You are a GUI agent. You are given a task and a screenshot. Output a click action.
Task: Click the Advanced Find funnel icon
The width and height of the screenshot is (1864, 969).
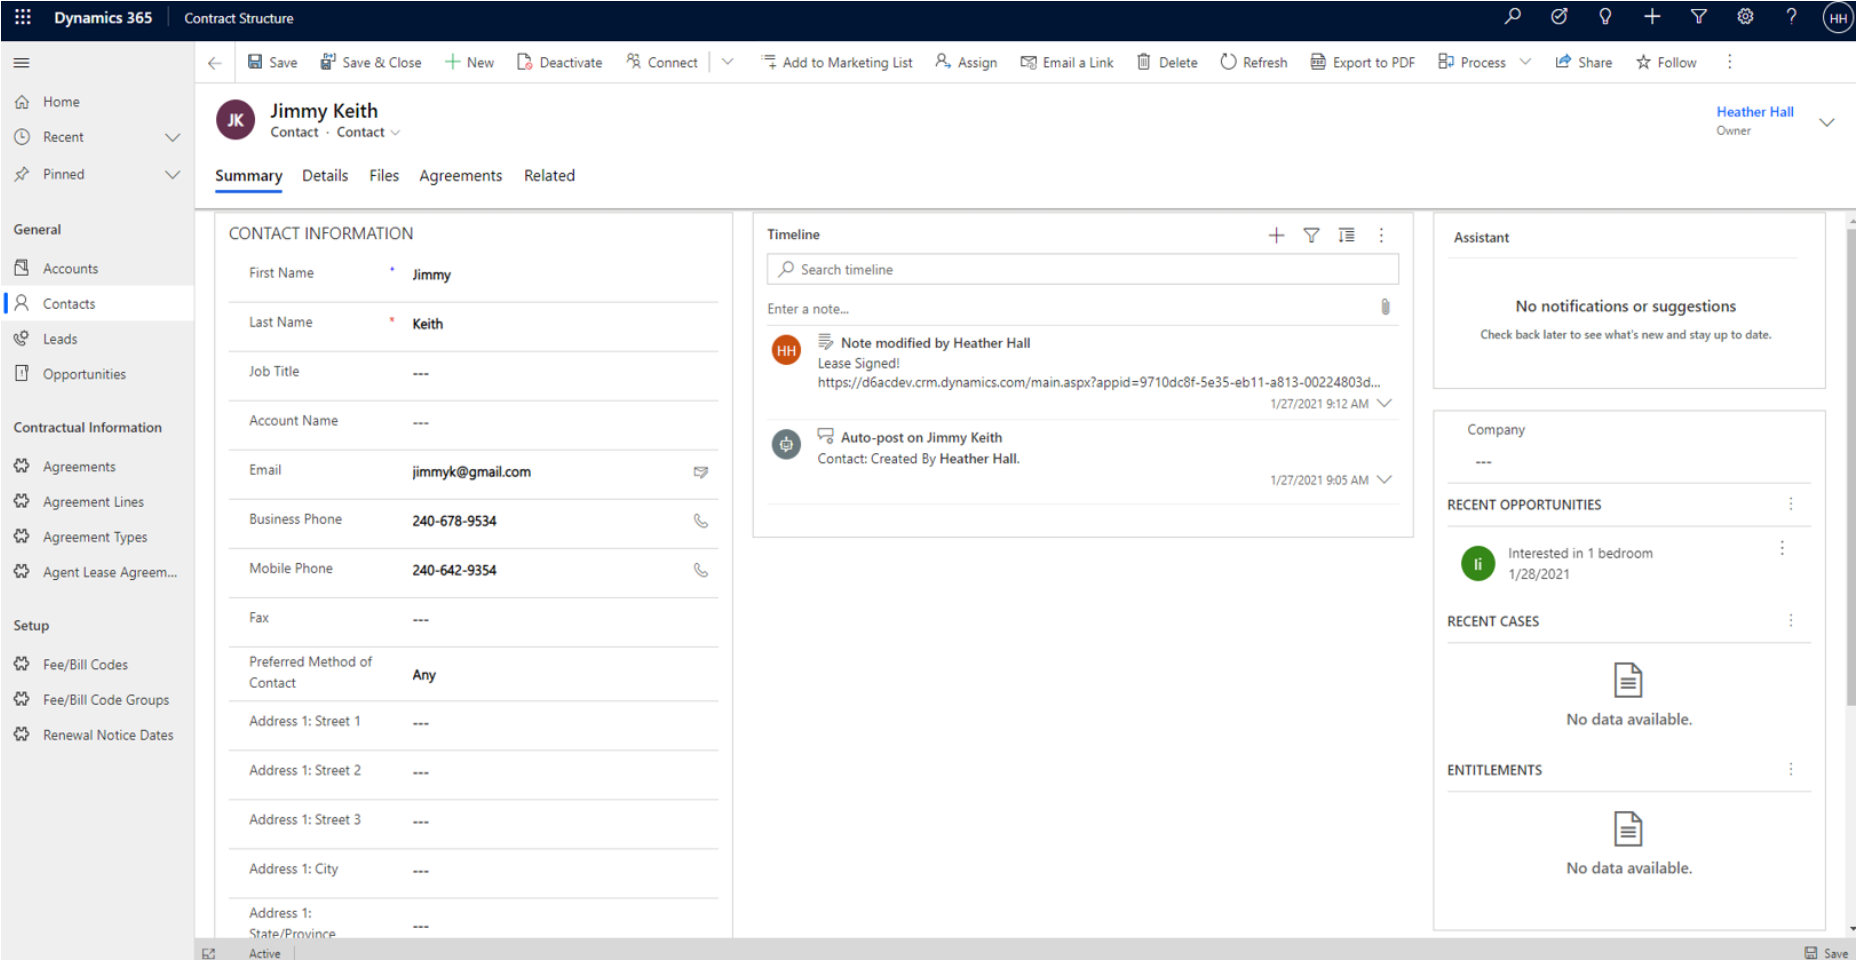pos(1699,17)
